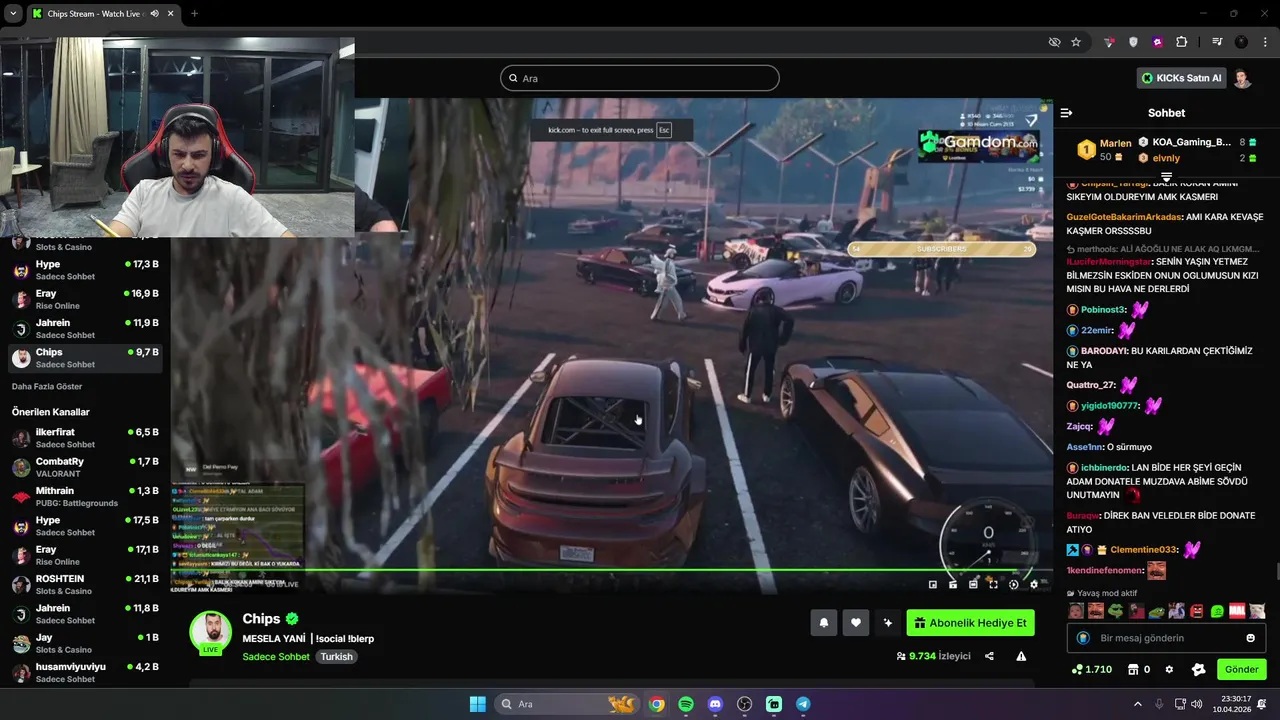Click the video progress bar
1280x720 pixels.
[611, 571]
